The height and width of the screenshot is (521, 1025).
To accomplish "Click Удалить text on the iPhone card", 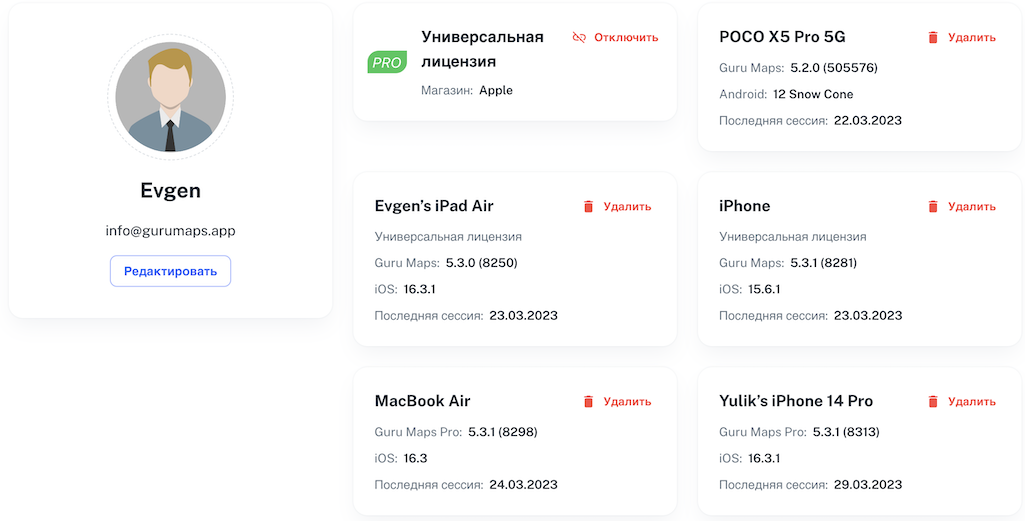I will (971, 206).
